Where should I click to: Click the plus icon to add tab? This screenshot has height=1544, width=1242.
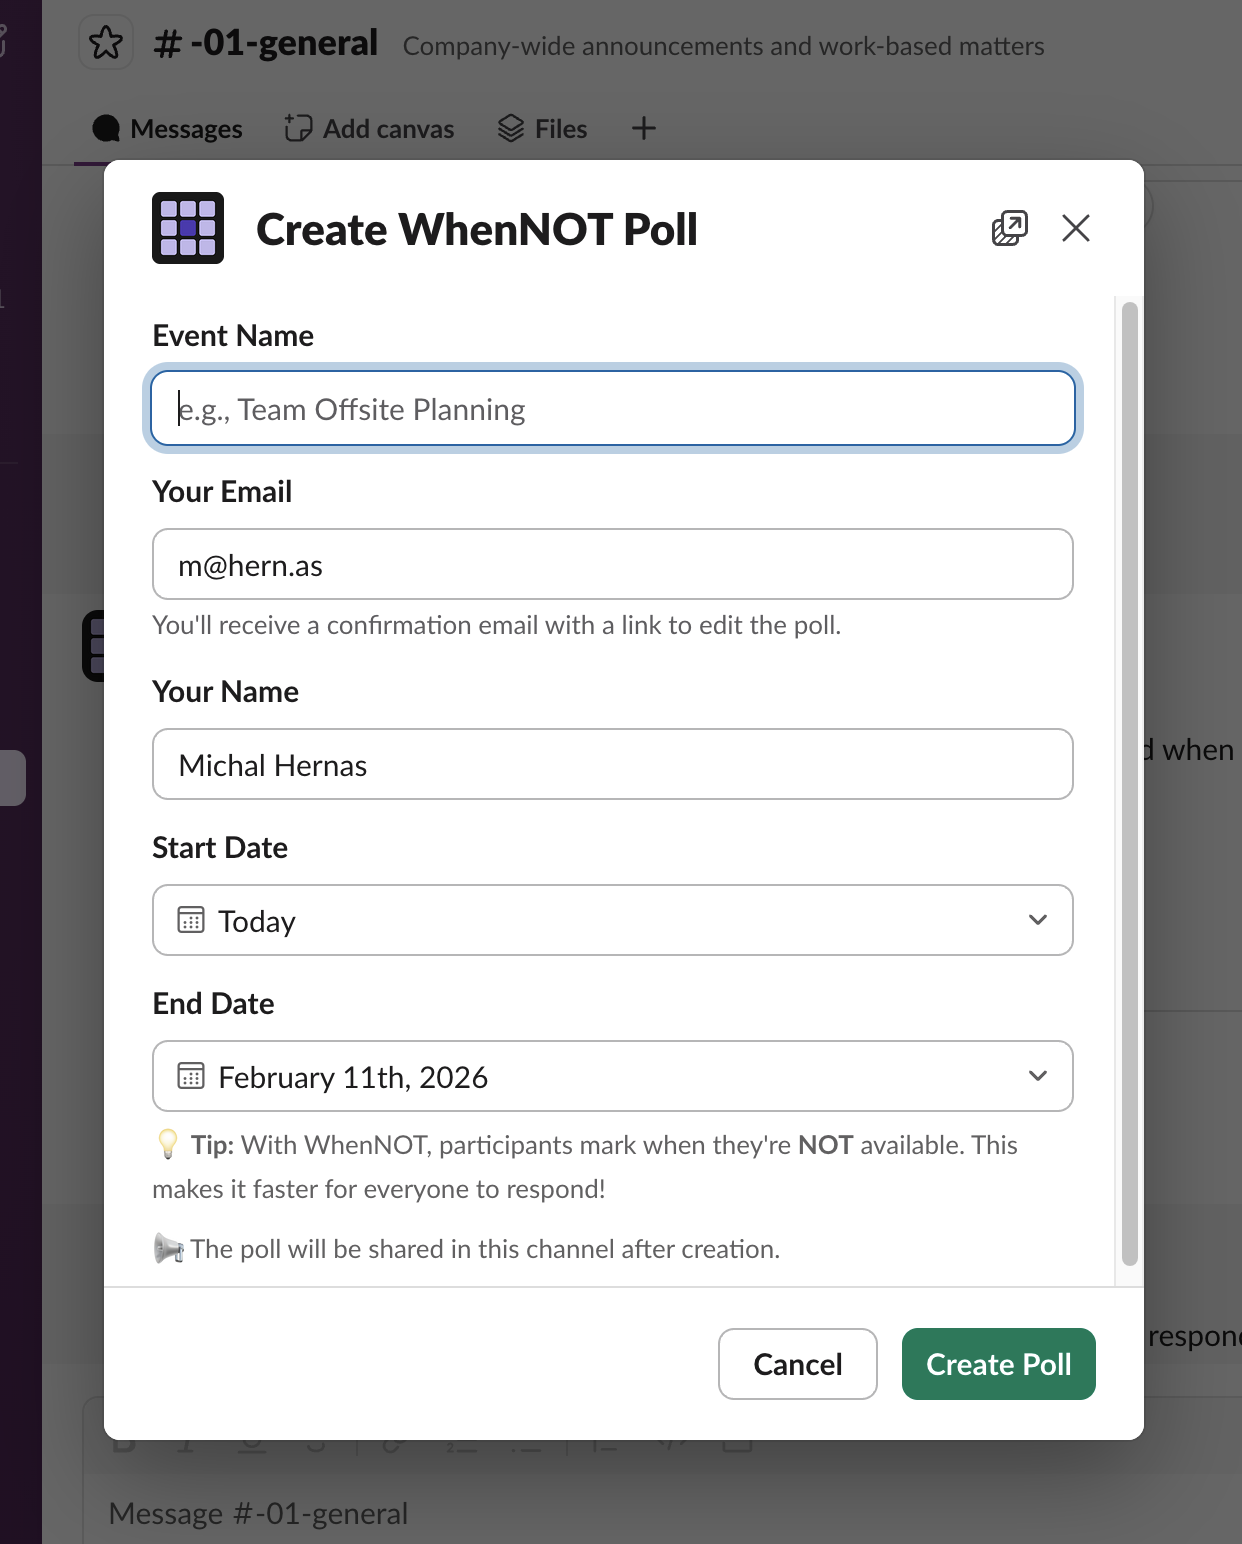coord(644,128)
